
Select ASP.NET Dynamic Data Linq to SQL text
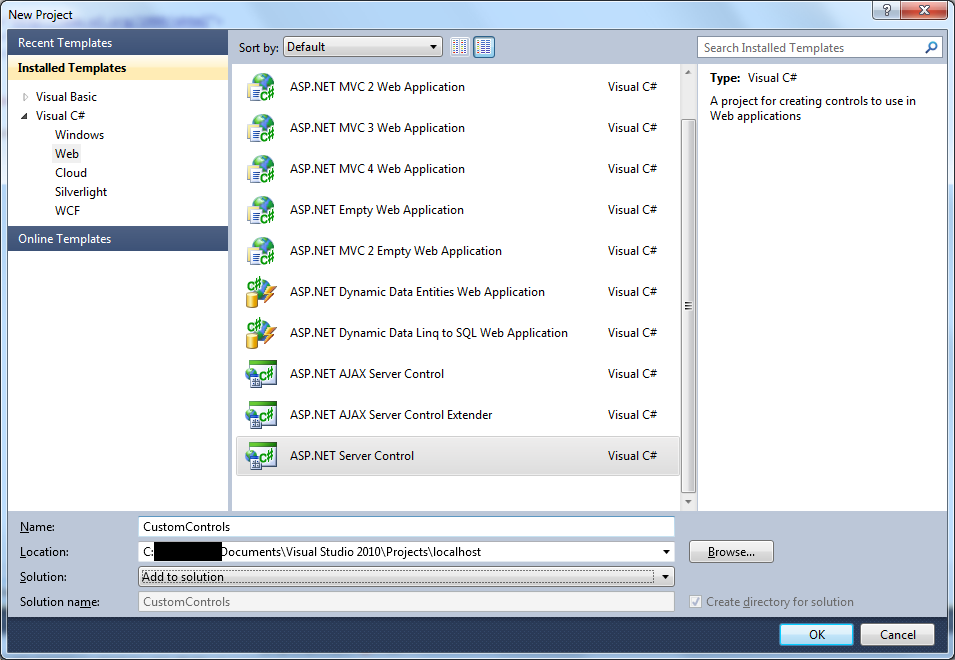tap(428, 333)
